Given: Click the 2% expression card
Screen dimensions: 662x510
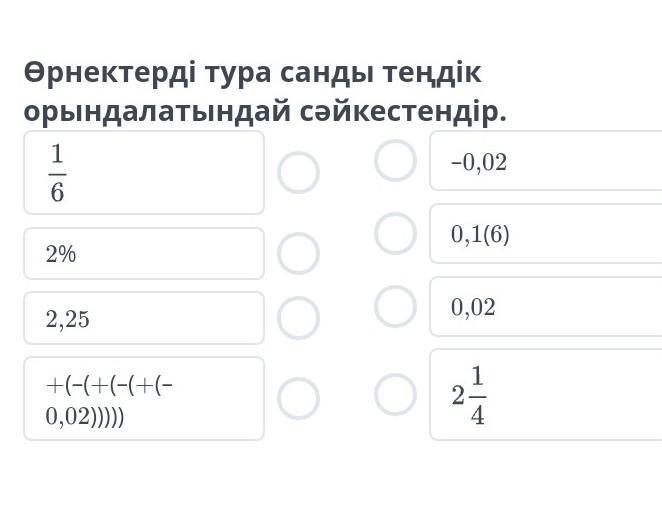Looking at the screenshot, I should [x=143, y=254].
